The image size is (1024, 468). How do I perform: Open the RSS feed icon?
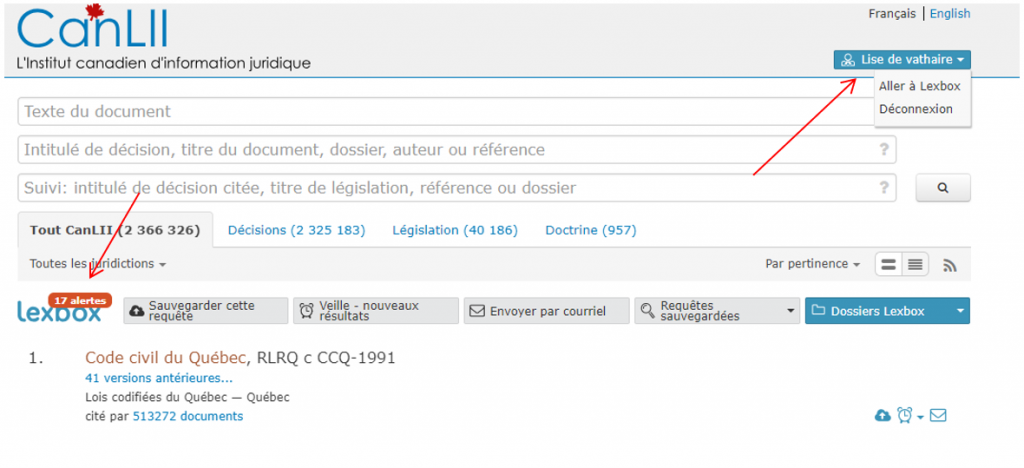coord(950,265)
